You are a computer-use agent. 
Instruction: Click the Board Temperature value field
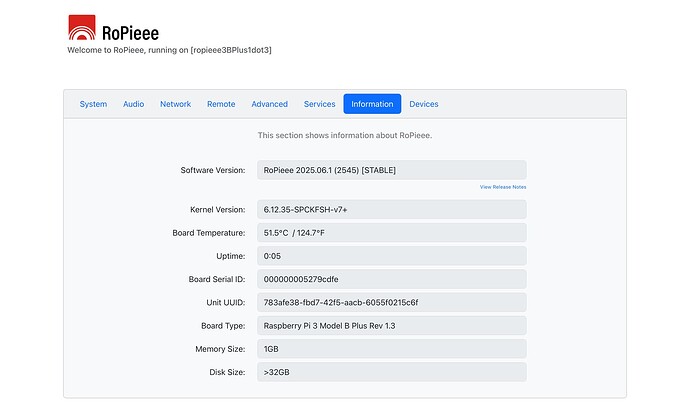coord(392,233)
